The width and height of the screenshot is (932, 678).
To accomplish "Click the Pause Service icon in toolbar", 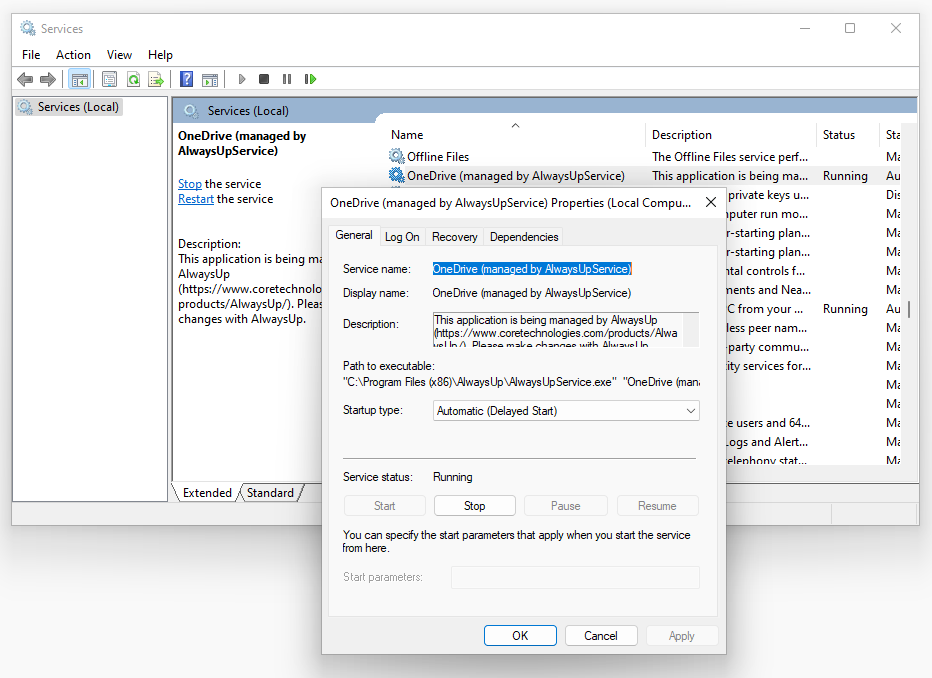I will tap(287, 79).
